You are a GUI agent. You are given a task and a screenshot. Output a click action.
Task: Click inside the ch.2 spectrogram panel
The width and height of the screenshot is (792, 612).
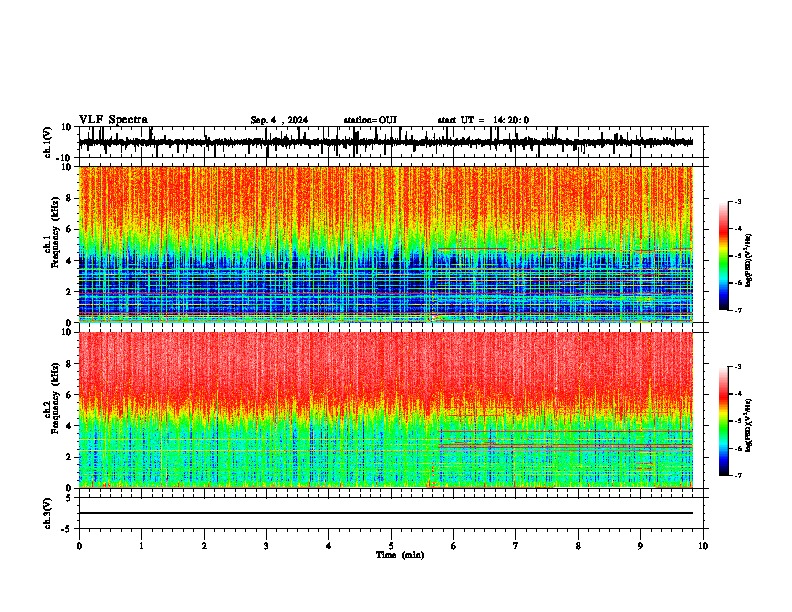point(386,410)
